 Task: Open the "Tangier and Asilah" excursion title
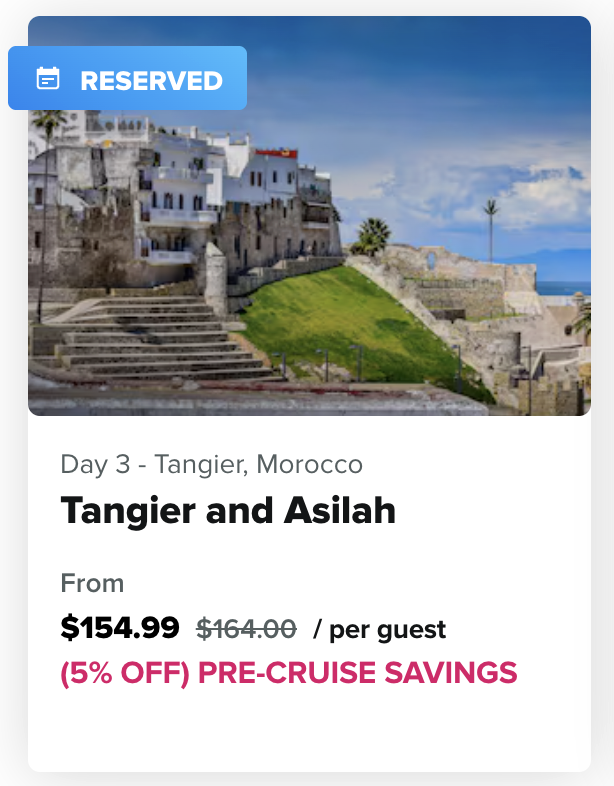pos(228,511)
